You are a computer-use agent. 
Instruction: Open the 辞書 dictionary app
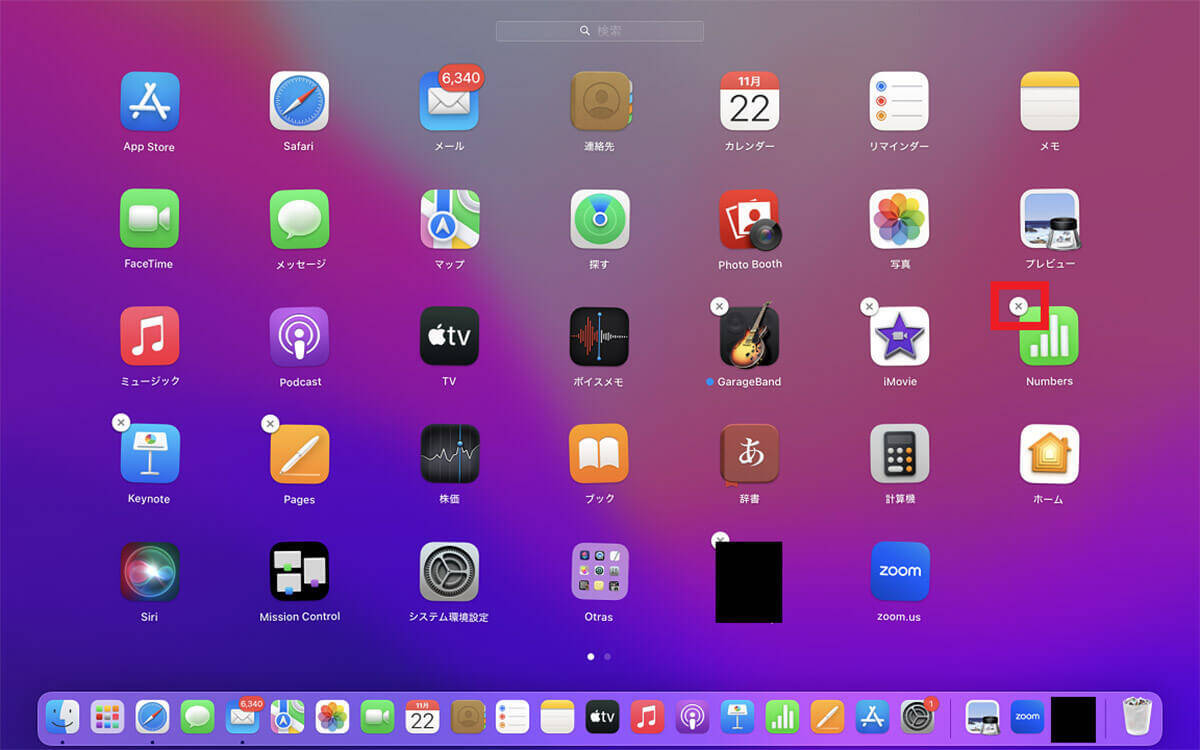coord(749,454)
